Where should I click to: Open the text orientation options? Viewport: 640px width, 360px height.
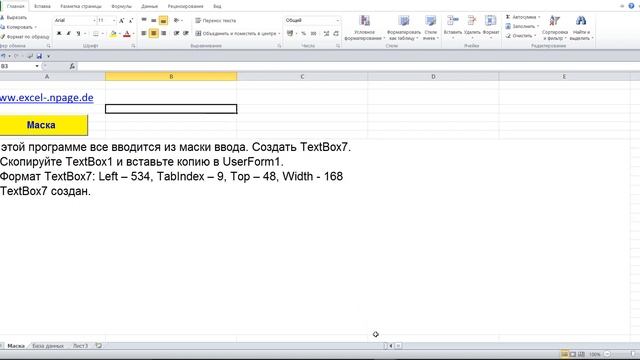point(178,20)
